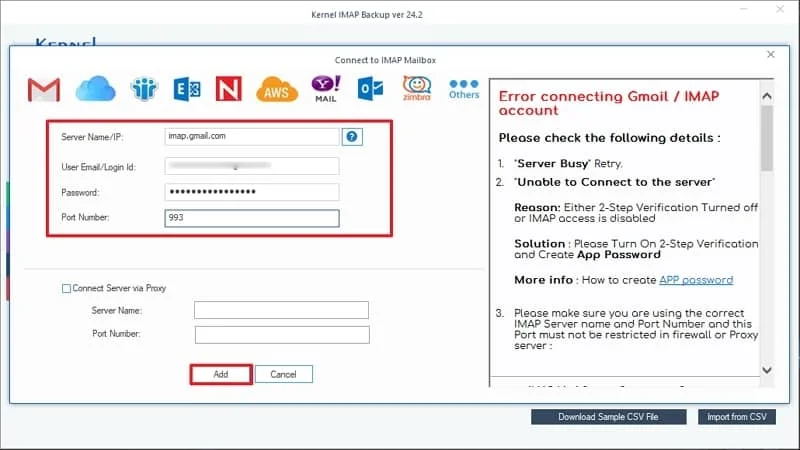Image resolution: width=800 pixels, height=450 pixels.
Task: Click the Add button
Action: (221, 374)
